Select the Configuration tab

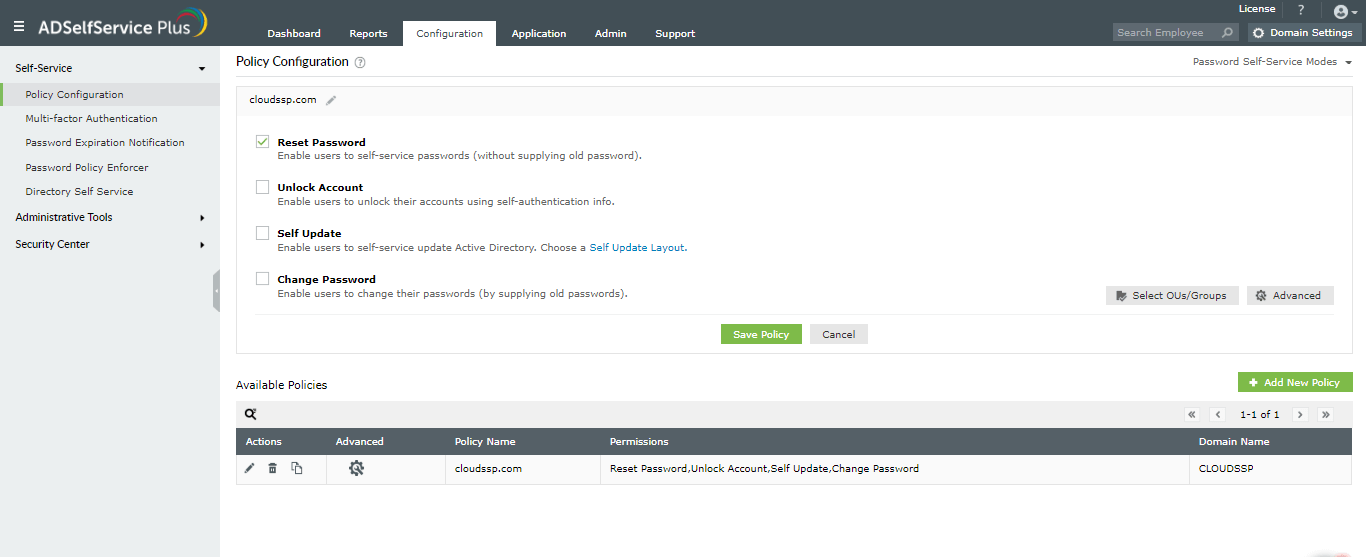tap(449, 33)
